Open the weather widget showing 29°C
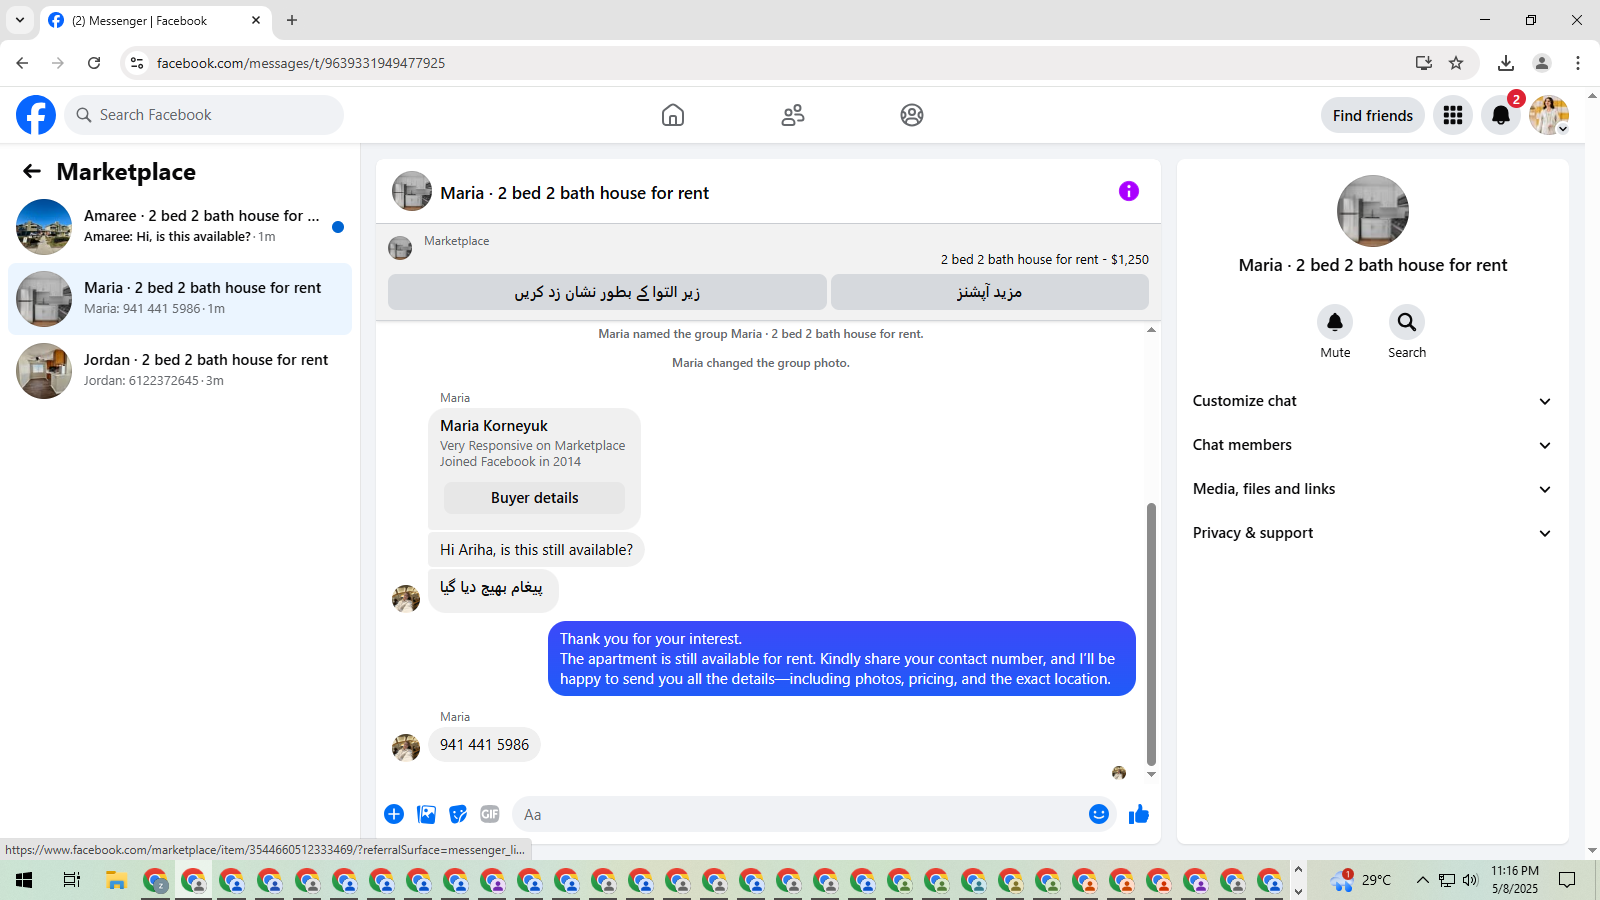The width and height of the screenshot is (1600, 900). (1360, 880)
